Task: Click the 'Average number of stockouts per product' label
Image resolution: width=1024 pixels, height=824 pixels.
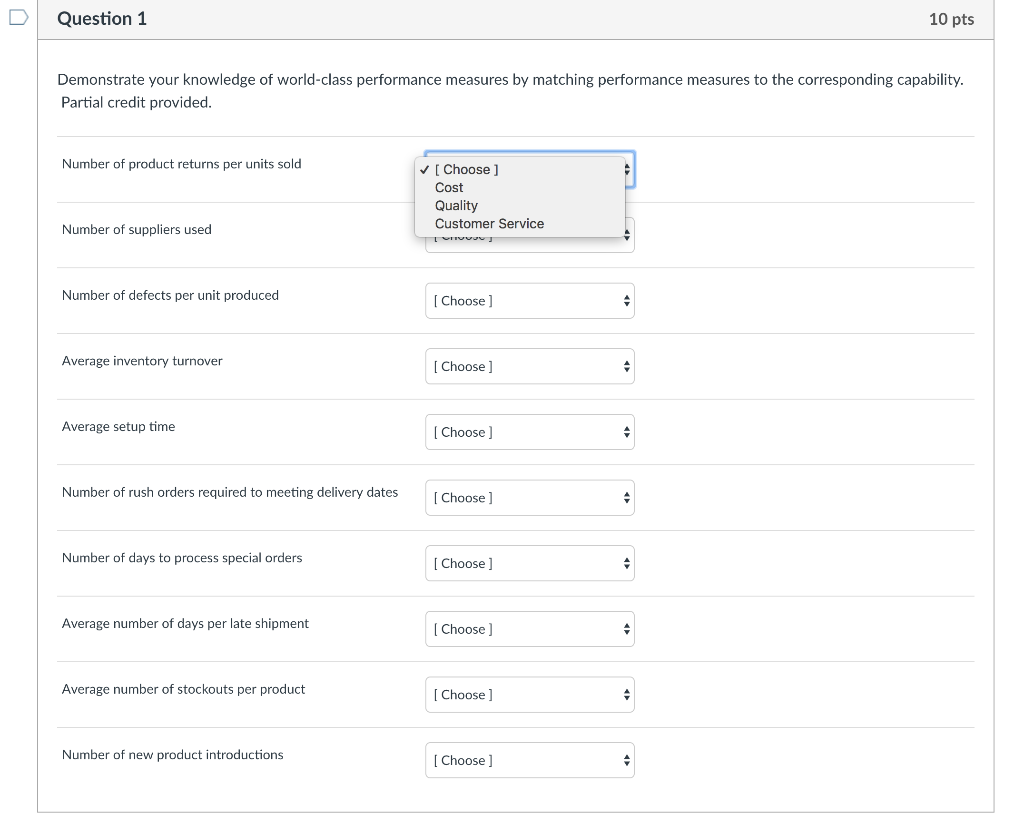Action: [x=184, y=689]
